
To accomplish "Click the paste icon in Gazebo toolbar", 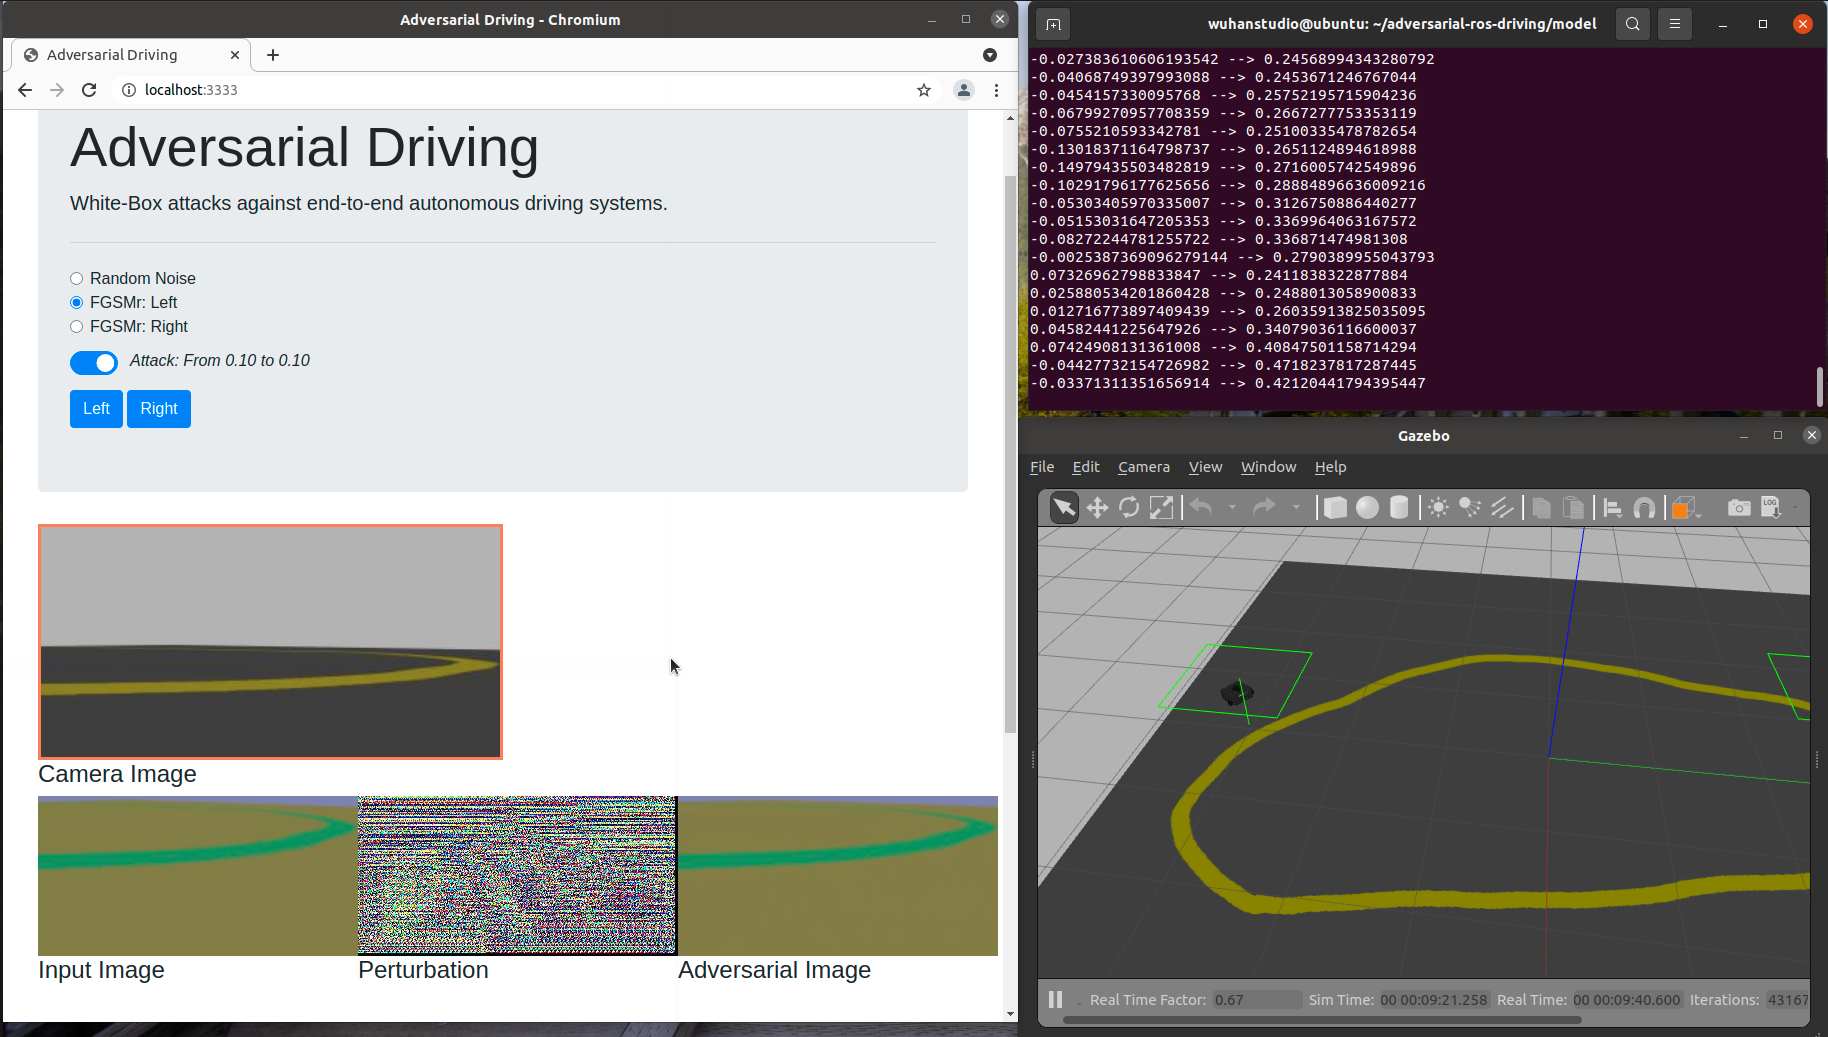I will pos(1573,508).
